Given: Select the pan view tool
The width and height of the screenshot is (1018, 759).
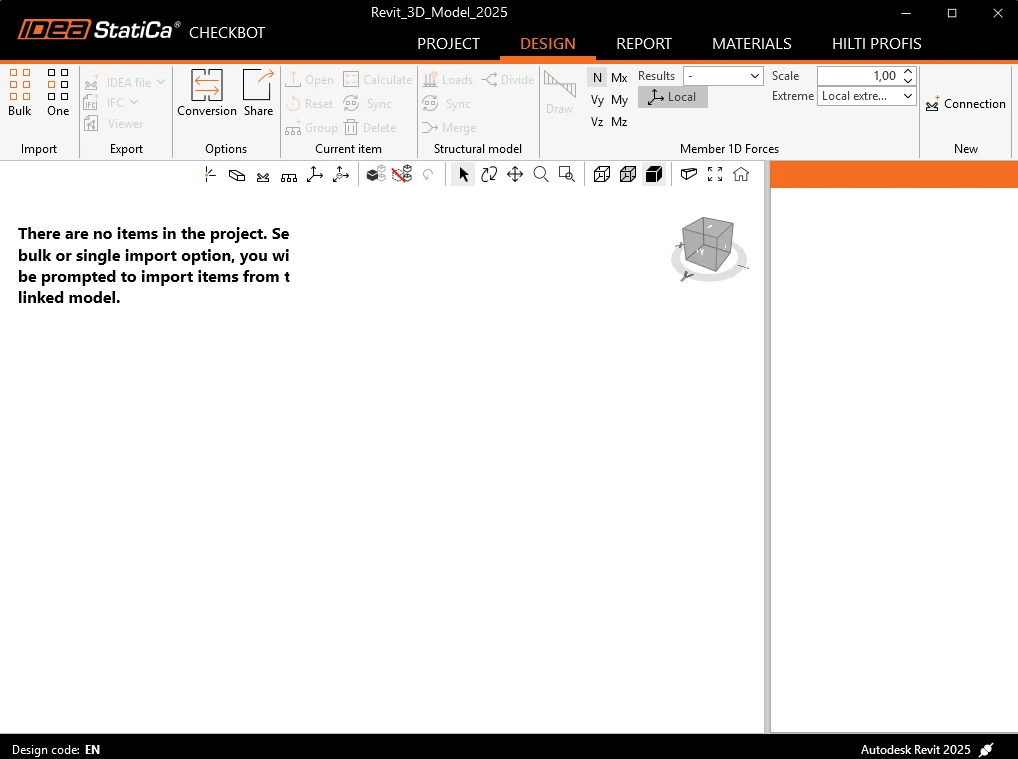Looking at the screenshot, I should point(515,175).
